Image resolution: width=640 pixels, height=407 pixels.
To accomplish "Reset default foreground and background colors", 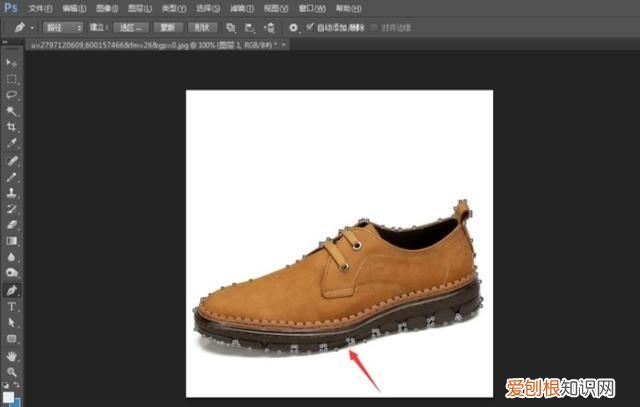I will pos(5,385).
